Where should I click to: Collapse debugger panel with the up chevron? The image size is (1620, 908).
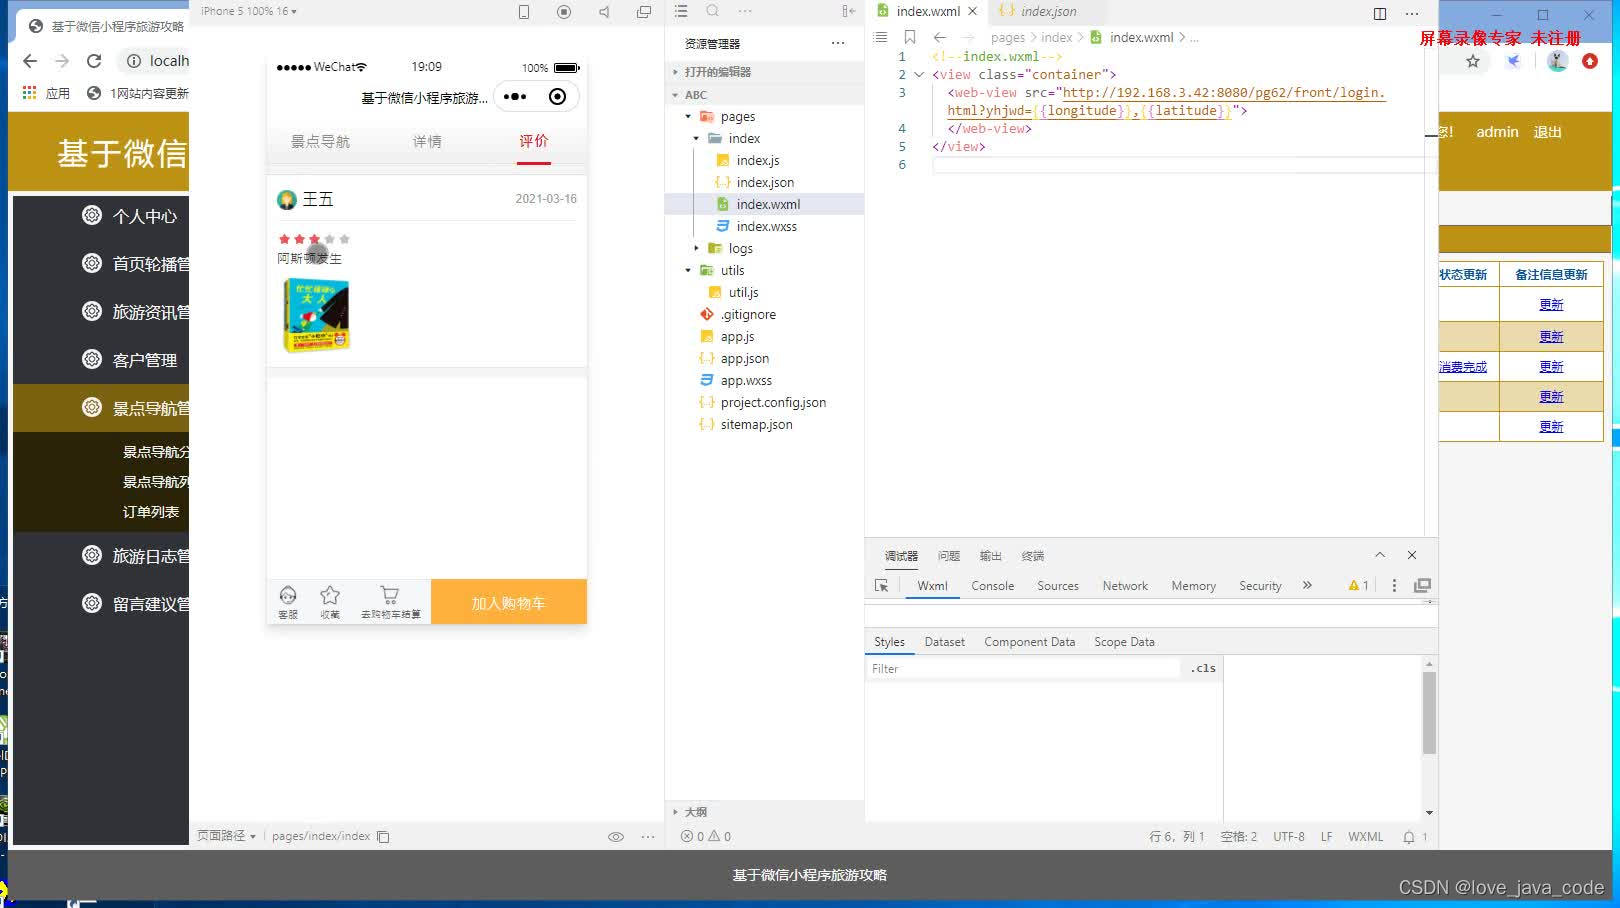[1380, 555]
